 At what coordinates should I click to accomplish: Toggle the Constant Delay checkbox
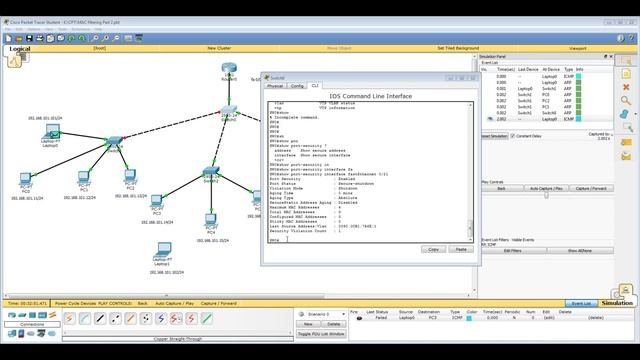coord(513,136)
